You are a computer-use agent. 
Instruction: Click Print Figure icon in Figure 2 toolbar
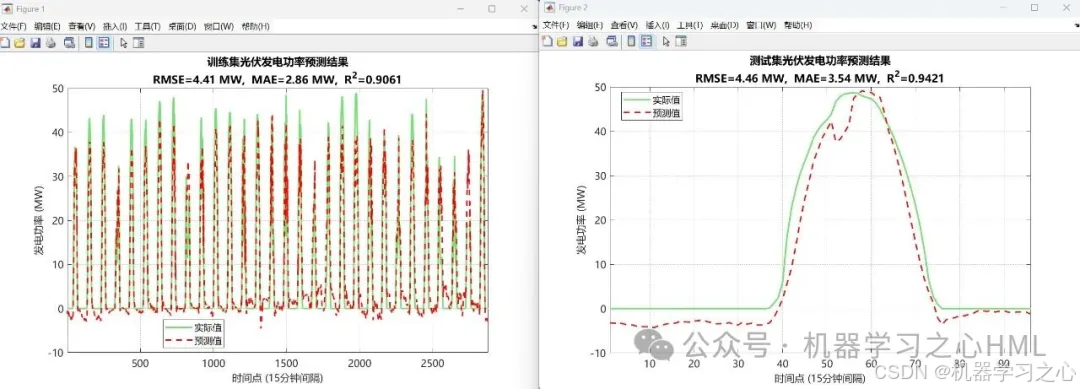click(x=593, y=41)
